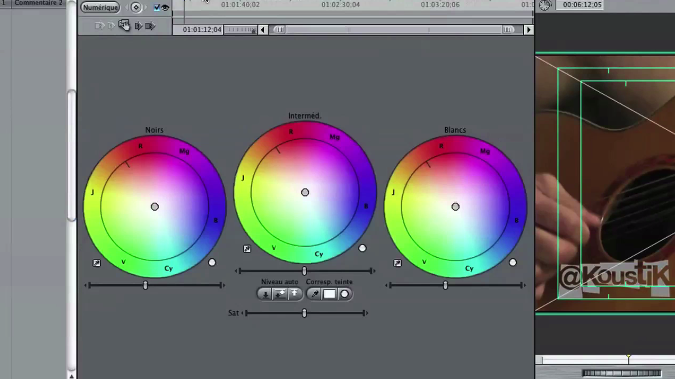Select the Commentaire 2 column header
Image resolution: width=675 pixels, height=379 pixels.
38,3
